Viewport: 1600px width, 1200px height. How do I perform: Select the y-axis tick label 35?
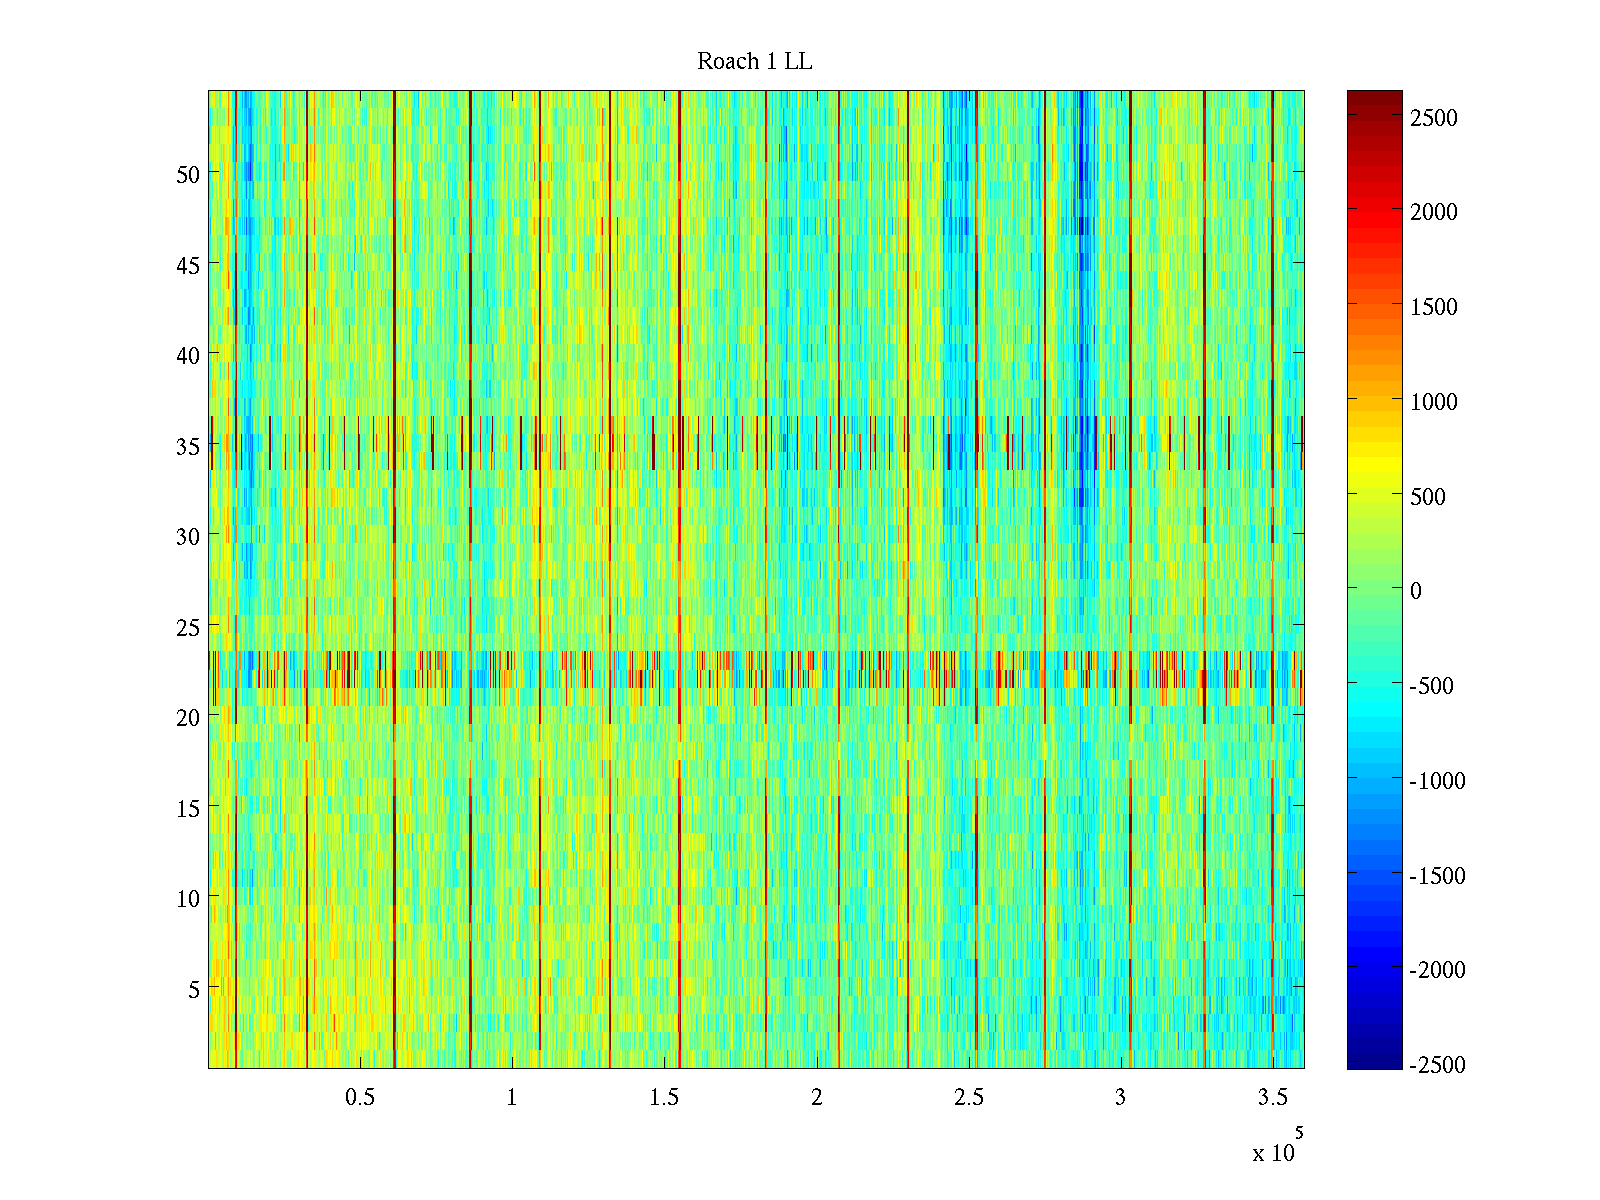coord(188,446)
